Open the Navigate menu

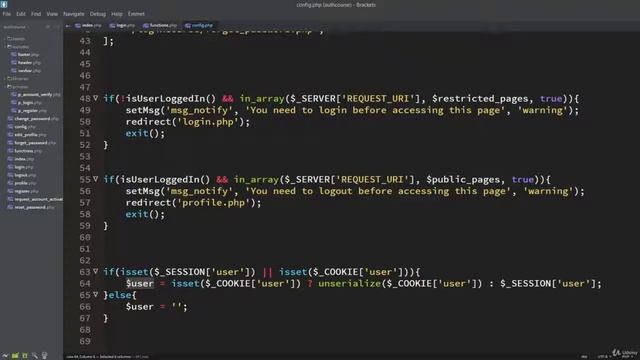(x=74, y=14)
